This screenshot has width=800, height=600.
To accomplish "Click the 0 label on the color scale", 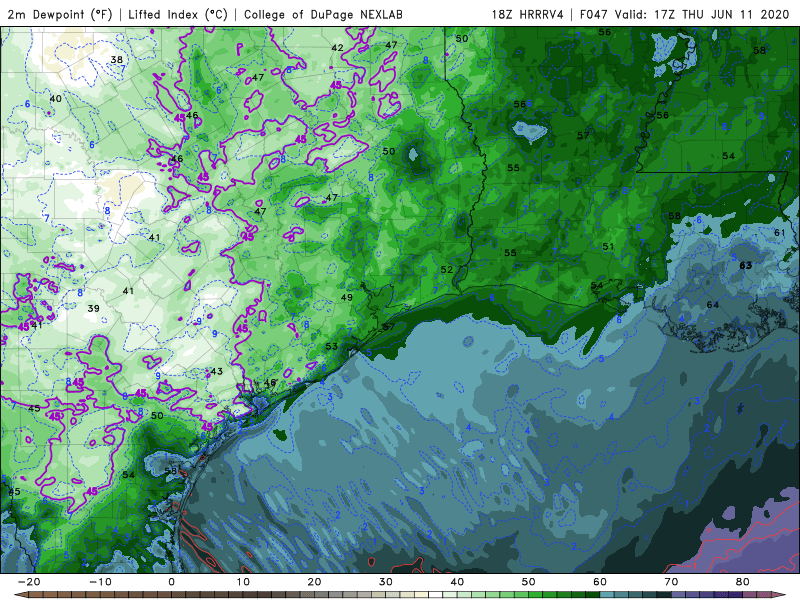I will pos(171,582).
